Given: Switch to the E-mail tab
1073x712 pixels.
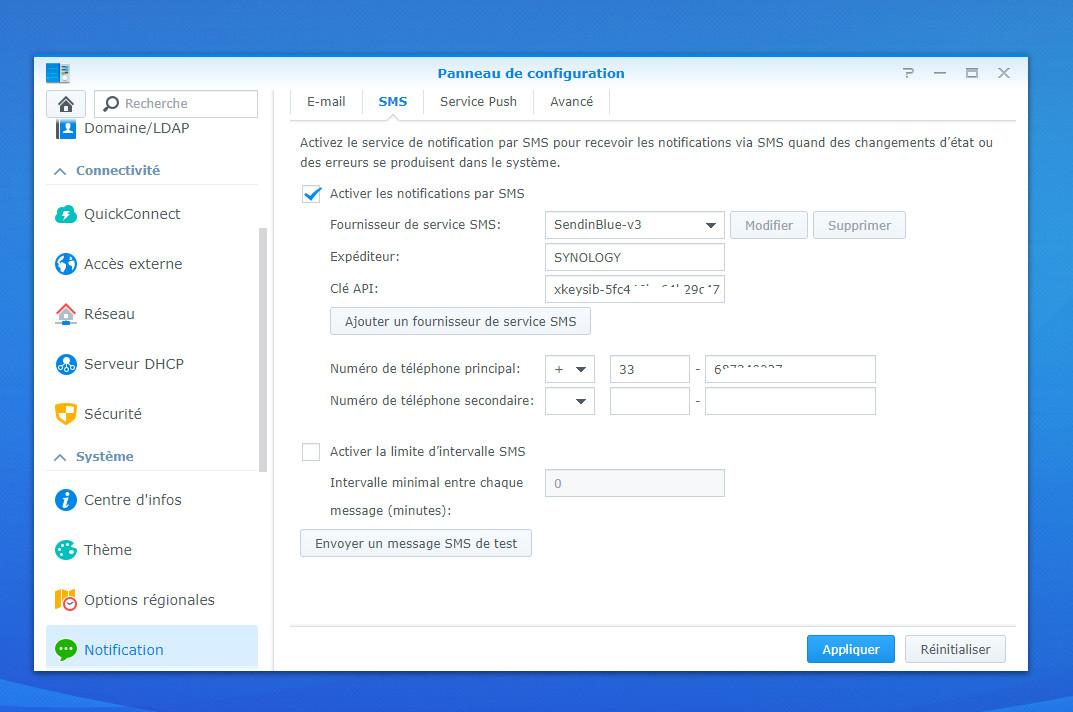Looking at the screenshot, I should click(x=326, y=102).
